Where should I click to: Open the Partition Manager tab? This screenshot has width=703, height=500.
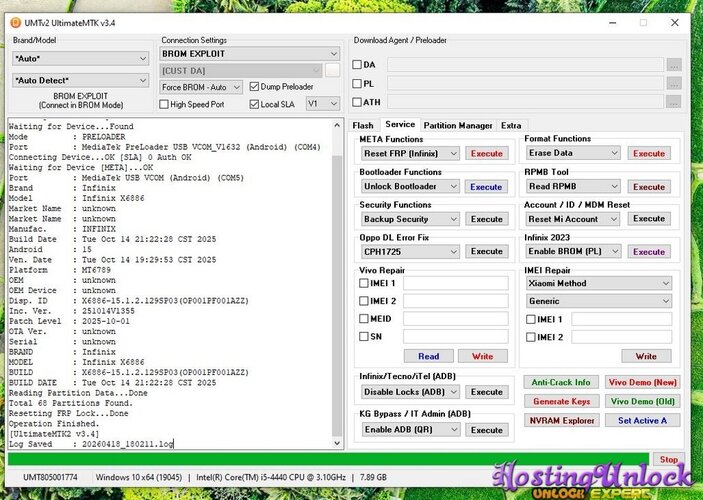pos(458,126)
